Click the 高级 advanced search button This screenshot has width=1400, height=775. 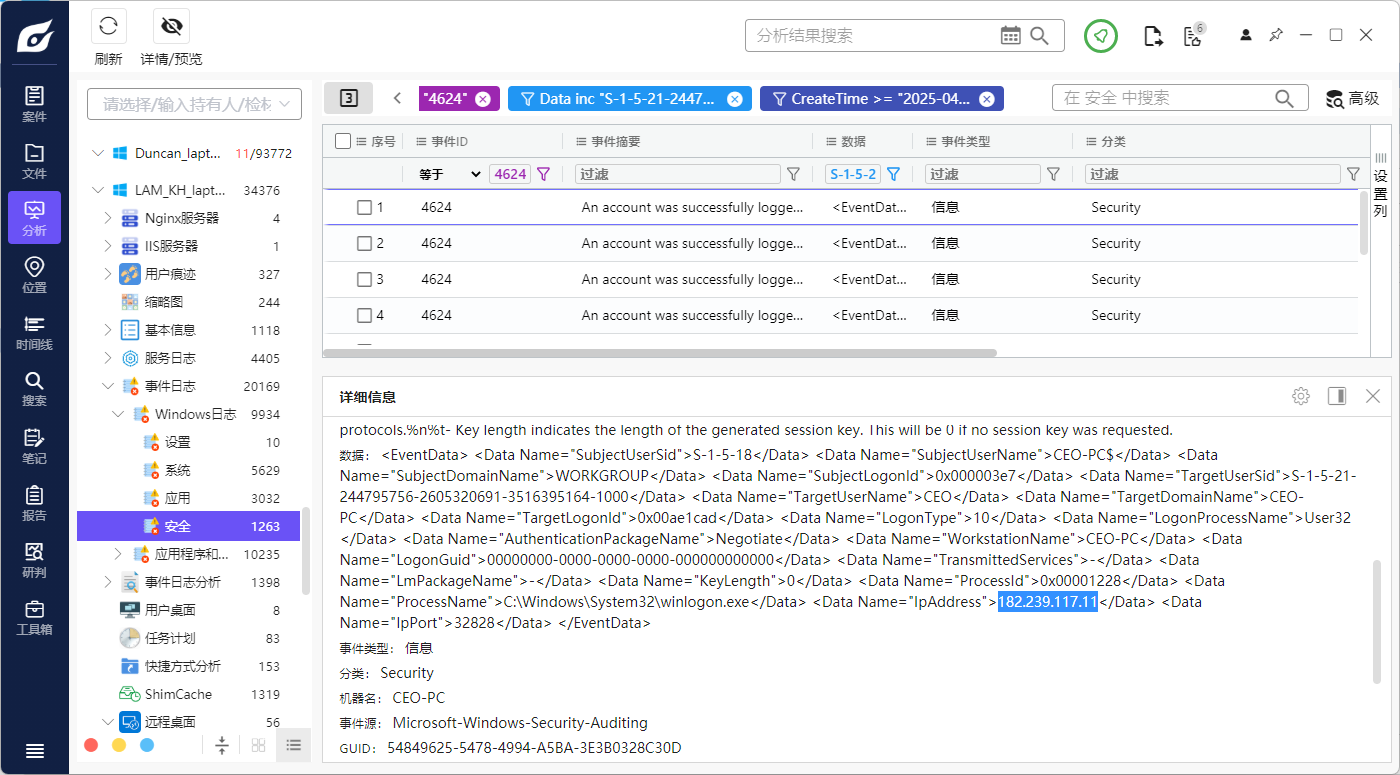(x=1352, y=98)
